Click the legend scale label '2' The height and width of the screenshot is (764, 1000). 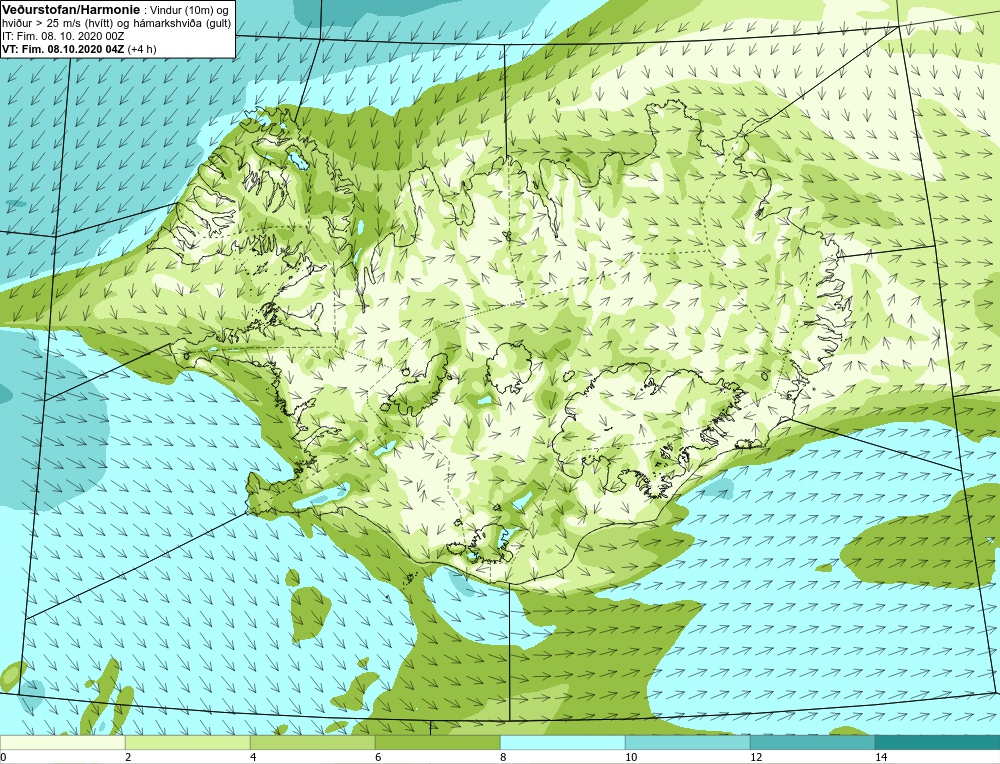tap(128, 757)
